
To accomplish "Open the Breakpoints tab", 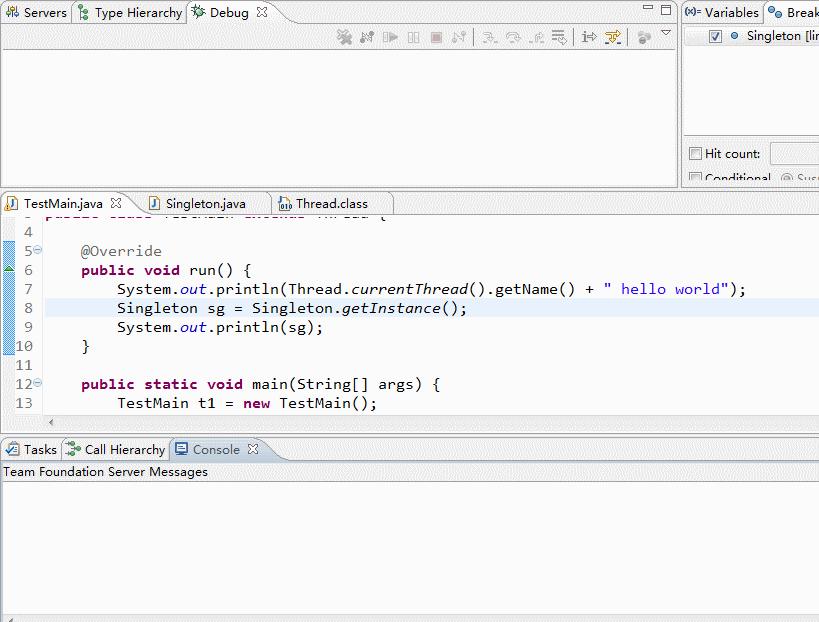I will tap(793, 13).
